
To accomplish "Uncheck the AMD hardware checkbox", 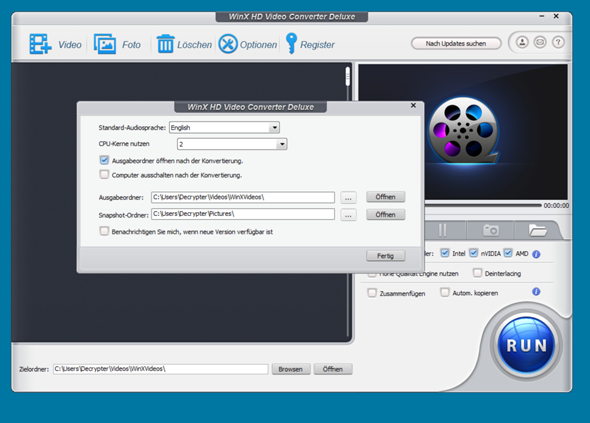I will pyautogui.click(x=508, y=253).
